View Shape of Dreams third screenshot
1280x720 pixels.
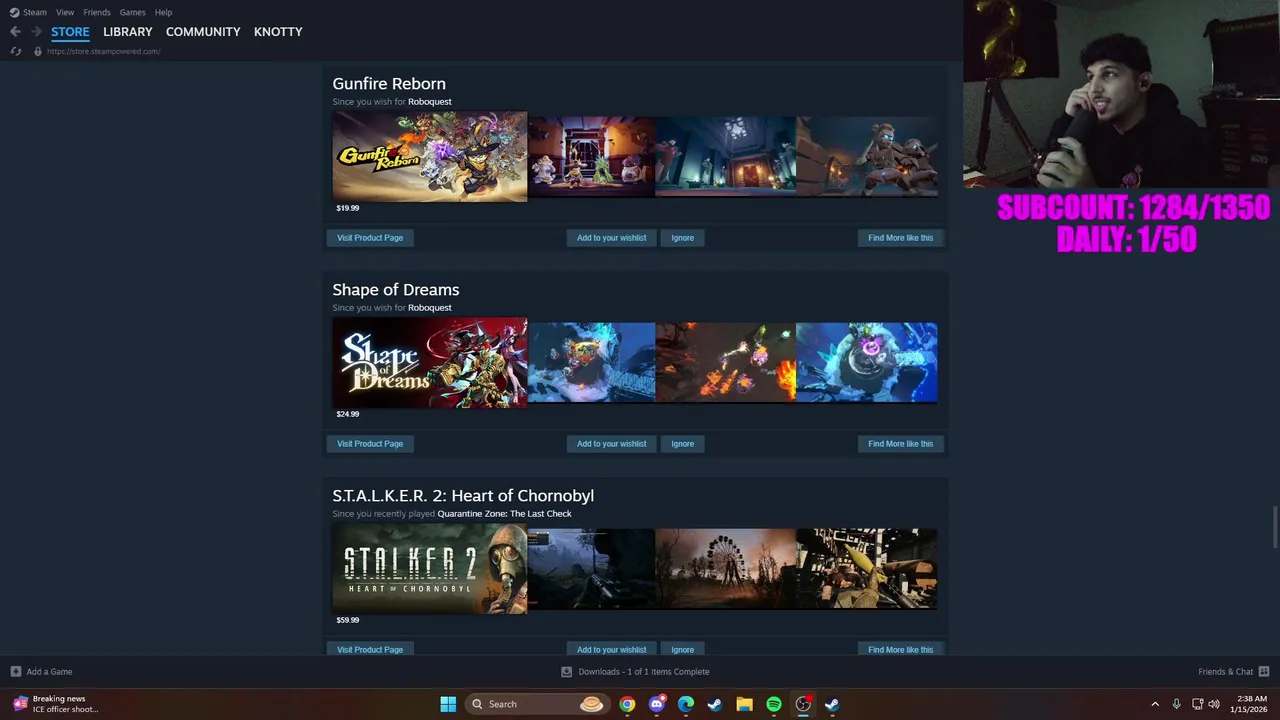867,363
